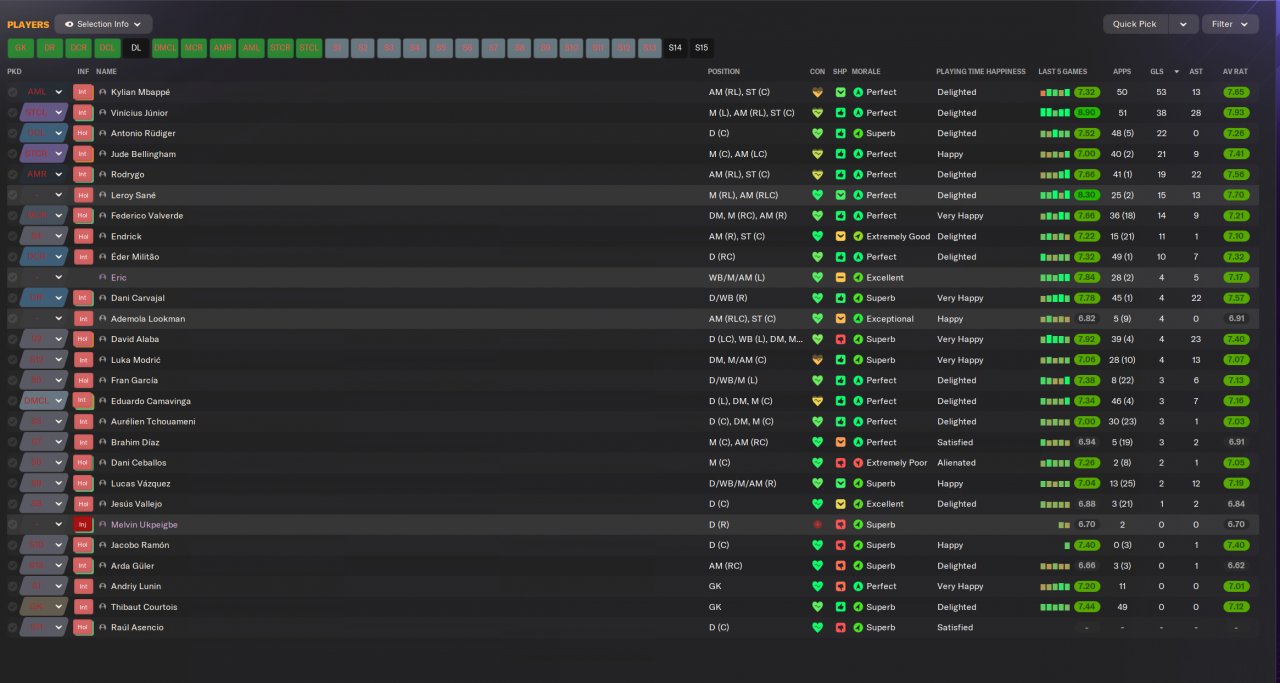Click Éder Militão's Int info badge
Viewport: 1280px width, 683px height.
tap(83, 257)
